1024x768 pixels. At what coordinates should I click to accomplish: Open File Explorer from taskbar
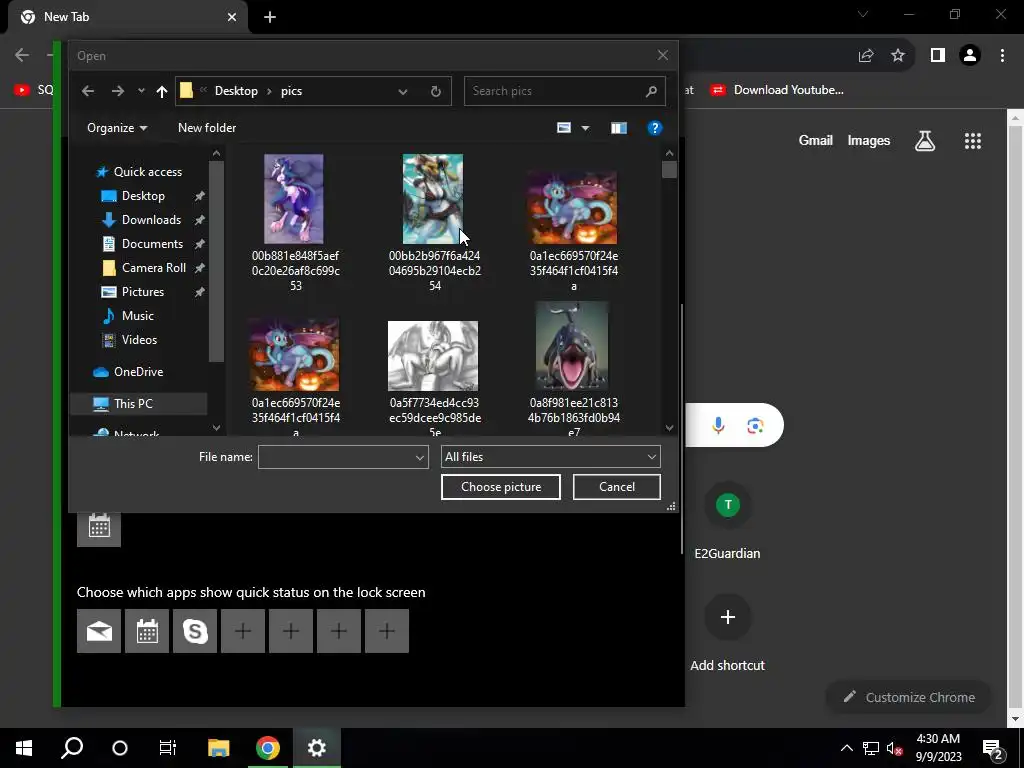218,748
